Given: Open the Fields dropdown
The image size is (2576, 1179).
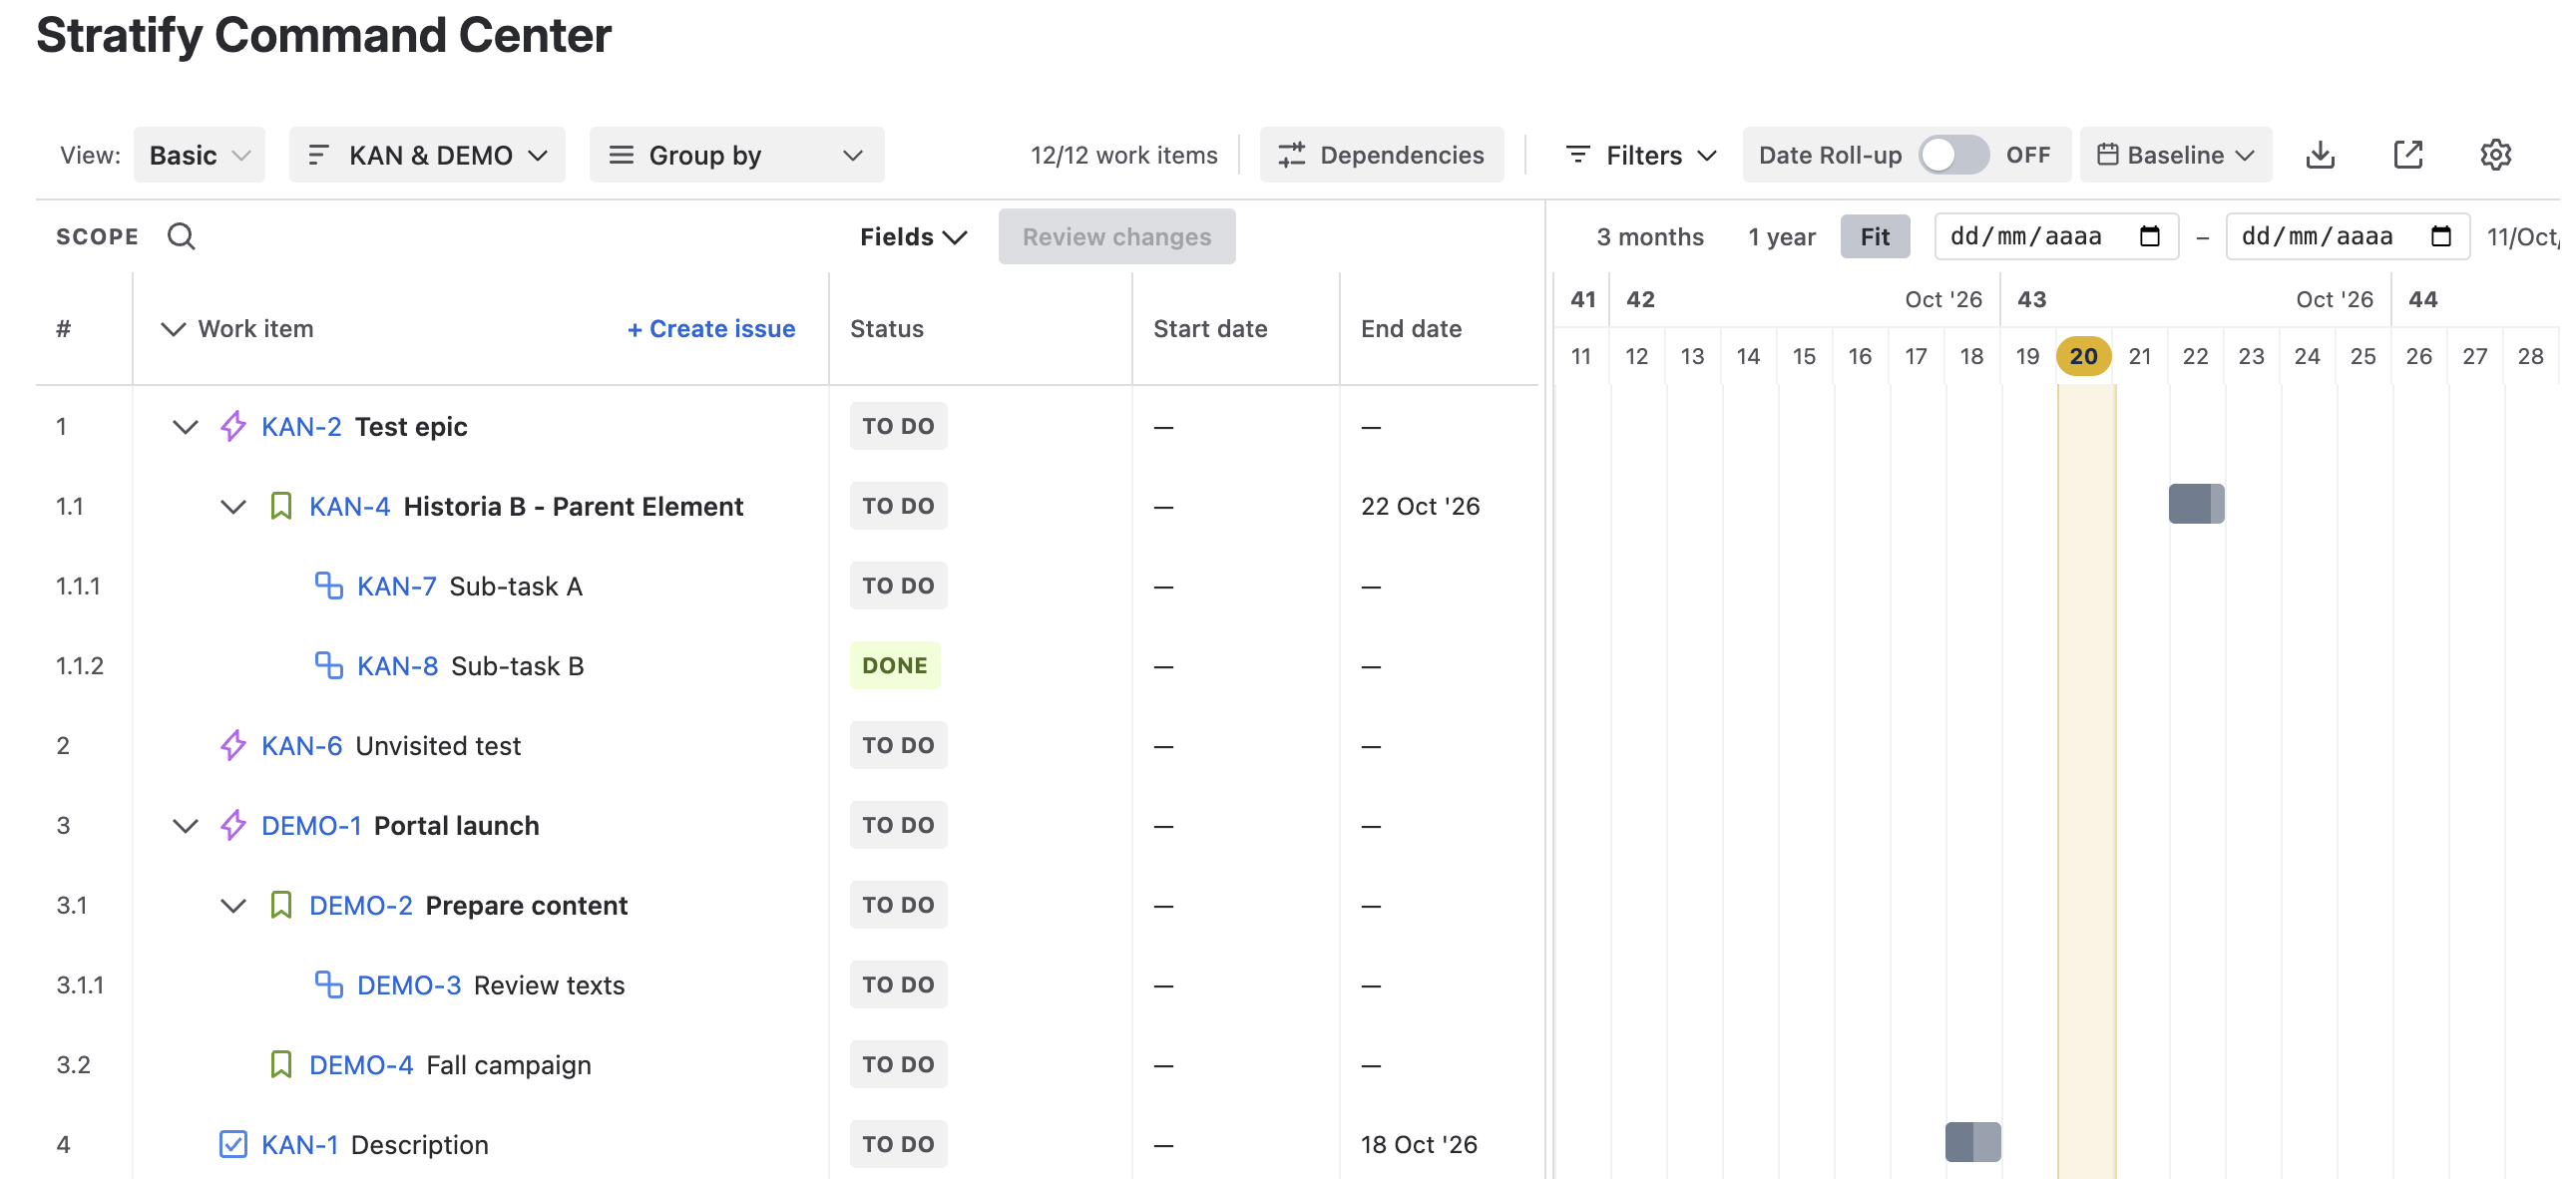Looking at the screenshot, I should (x=913, y=237).
